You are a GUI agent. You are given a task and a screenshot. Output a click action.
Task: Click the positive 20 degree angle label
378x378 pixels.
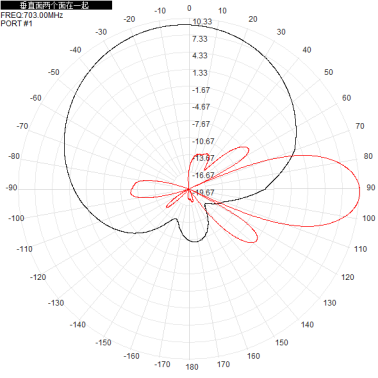pos(253,19)
